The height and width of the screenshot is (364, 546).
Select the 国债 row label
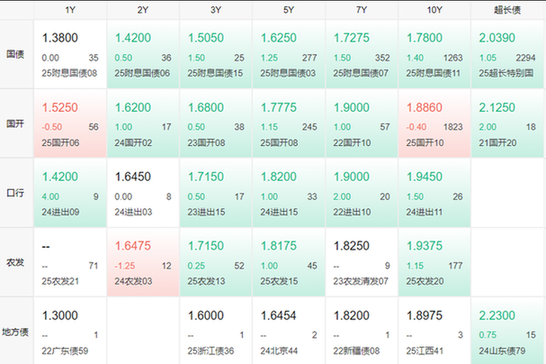[x=15, y=54]
